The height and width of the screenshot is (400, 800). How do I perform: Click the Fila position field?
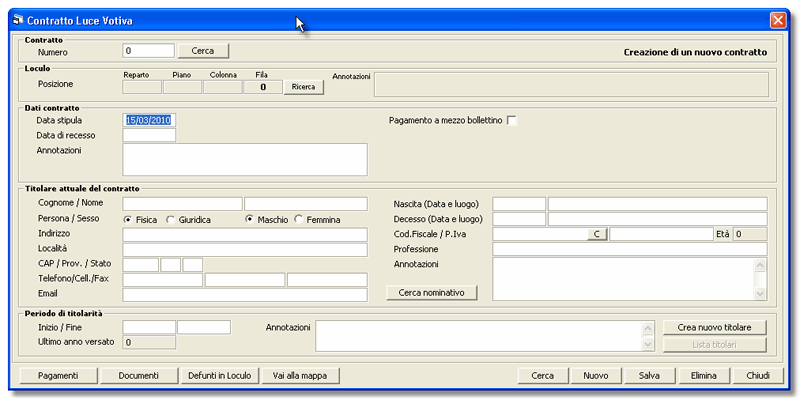tap(263, 87)
